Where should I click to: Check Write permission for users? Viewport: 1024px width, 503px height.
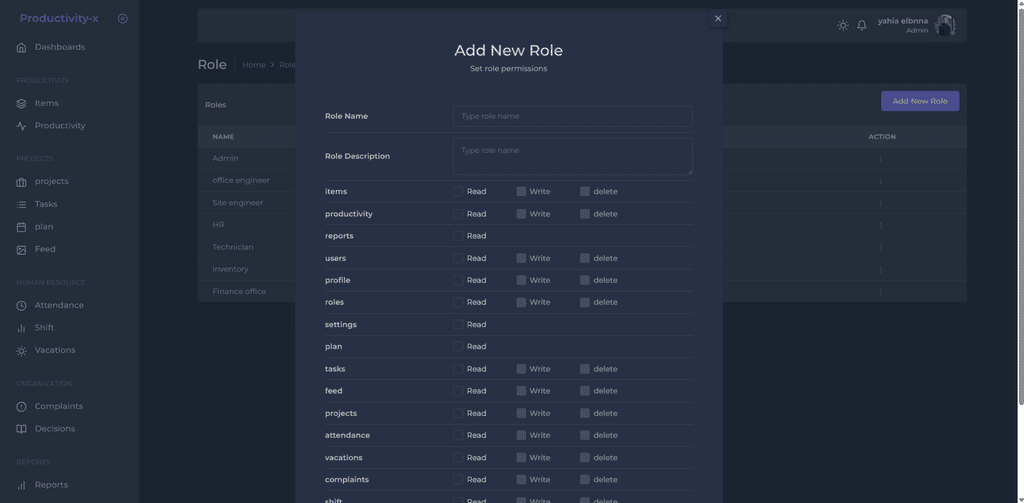coord(521,258)
